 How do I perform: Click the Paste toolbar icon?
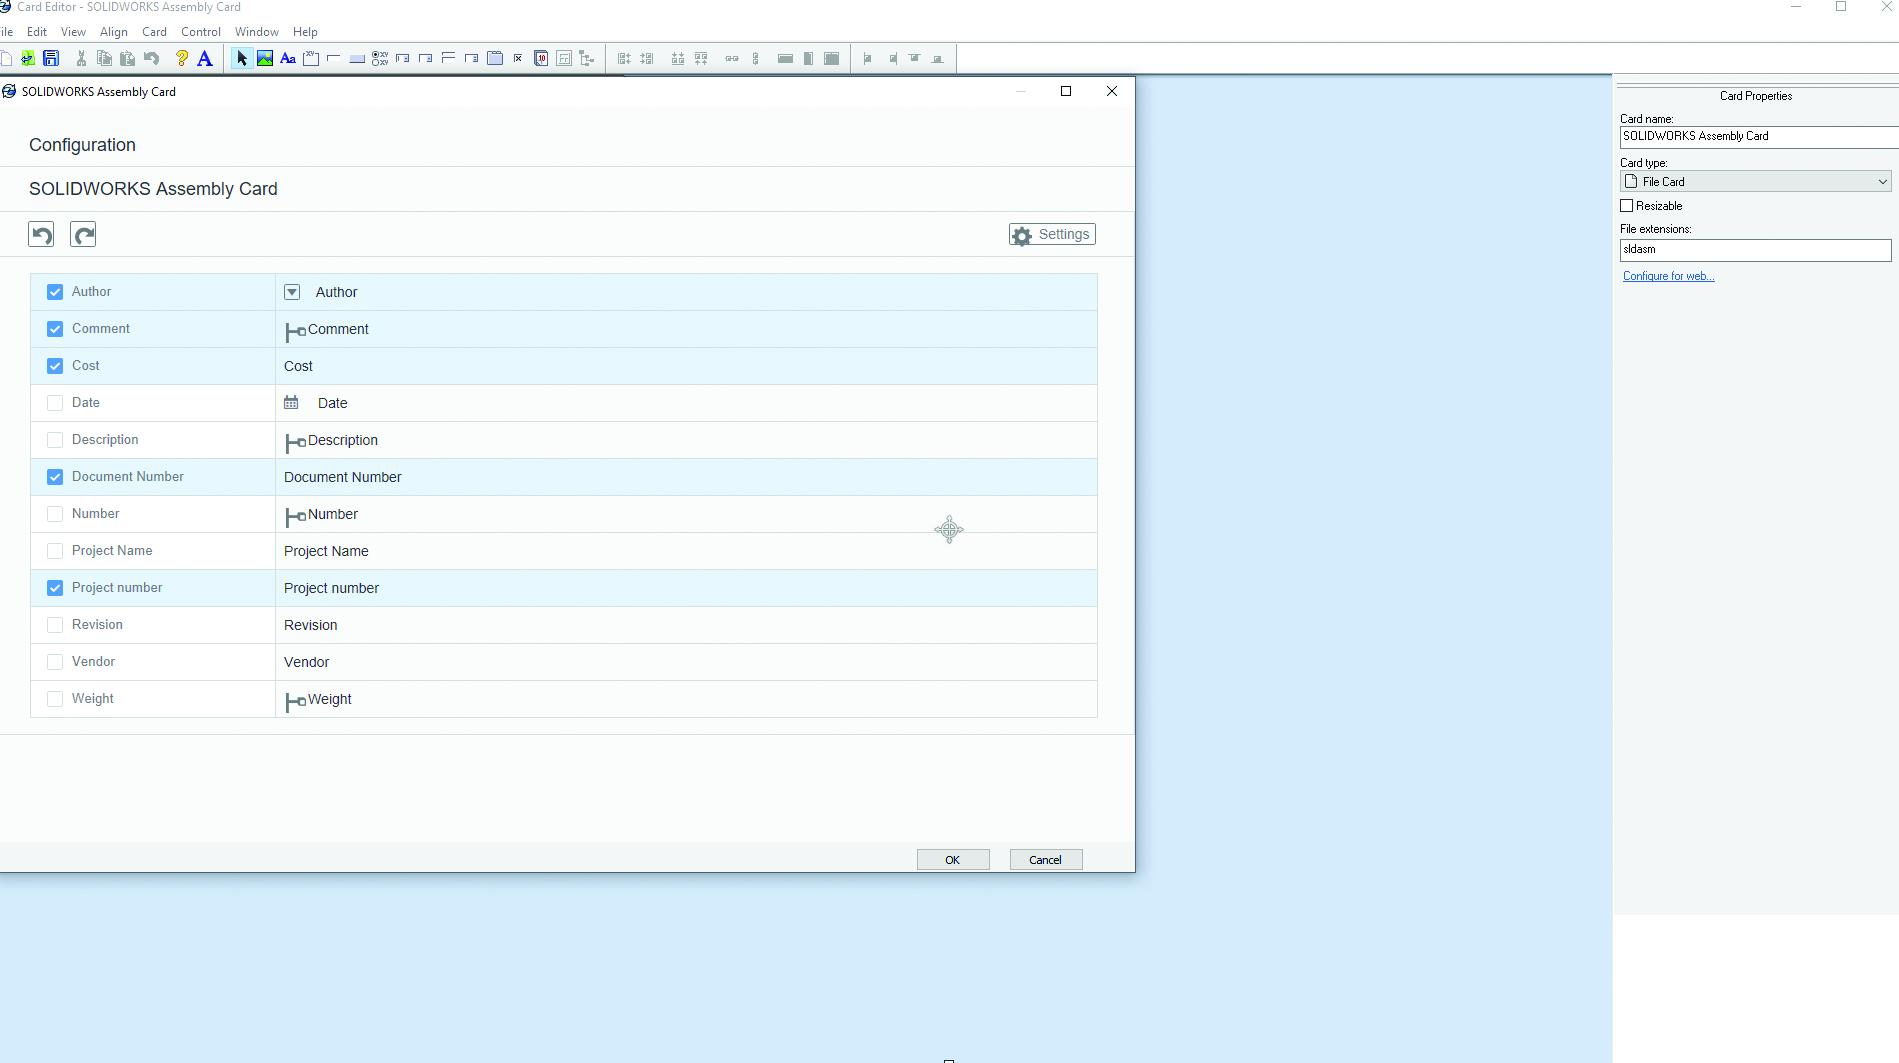[x=127, y=58]
